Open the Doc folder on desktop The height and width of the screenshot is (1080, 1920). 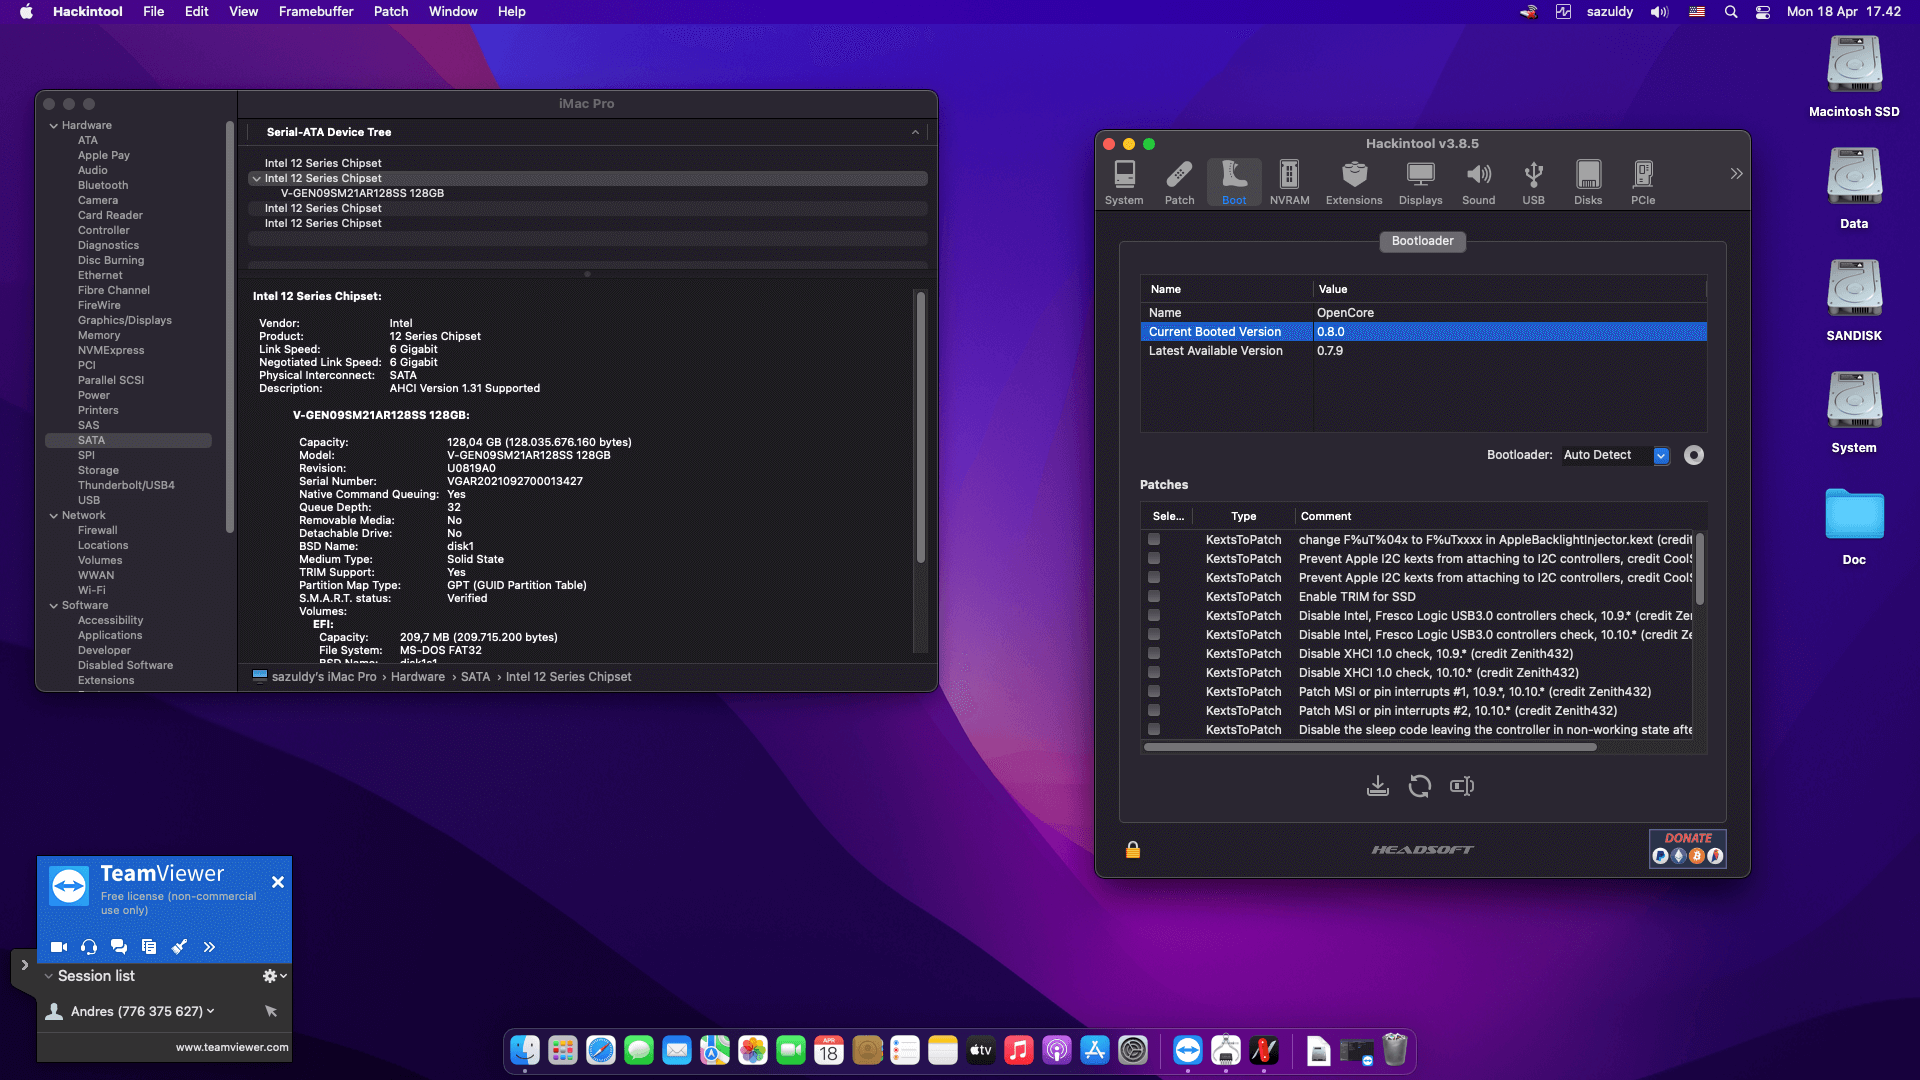coord(1854,526)
